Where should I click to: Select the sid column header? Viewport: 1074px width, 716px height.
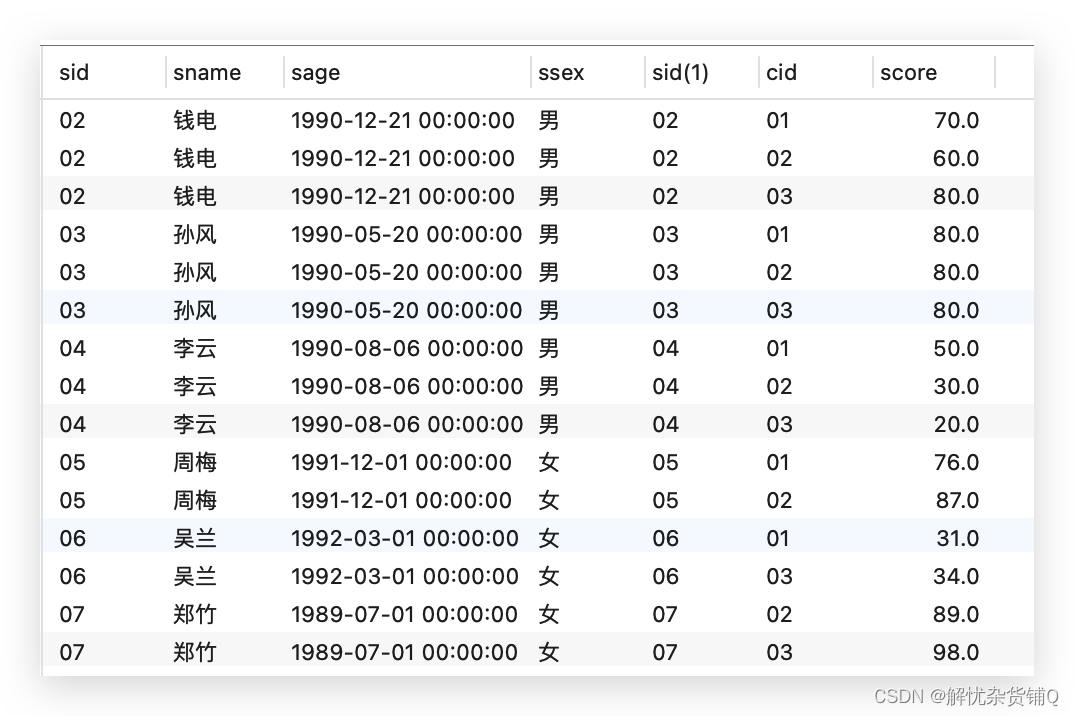click(74, 73)
